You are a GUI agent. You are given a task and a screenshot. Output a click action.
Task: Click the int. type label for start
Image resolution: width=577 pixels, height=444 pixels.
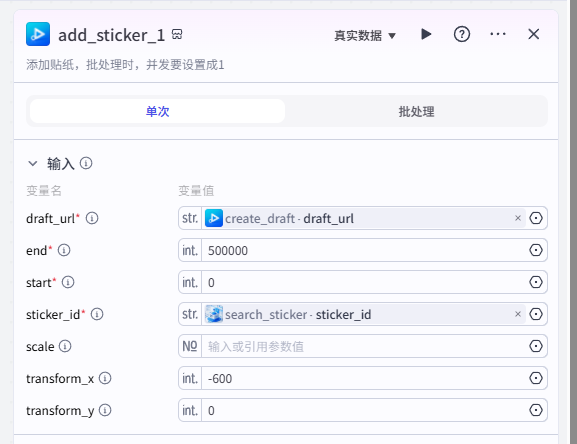coord(190,282)
